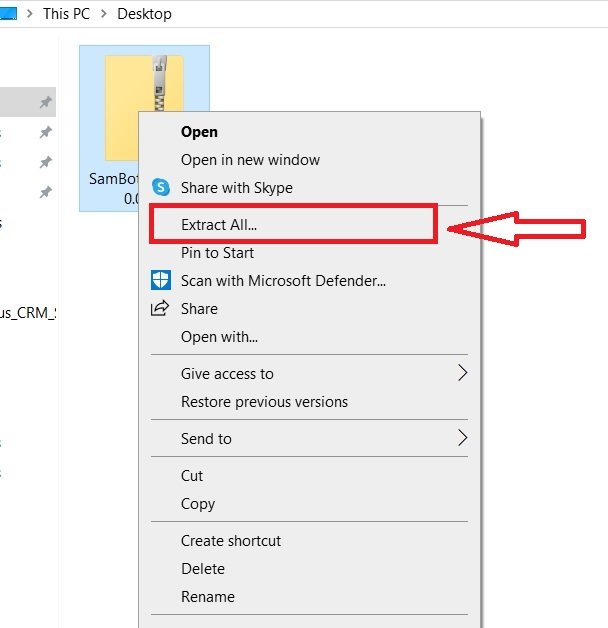Click the Microsoft Defender shield icon
Screen dimensions: 608x628
(161, 281)
